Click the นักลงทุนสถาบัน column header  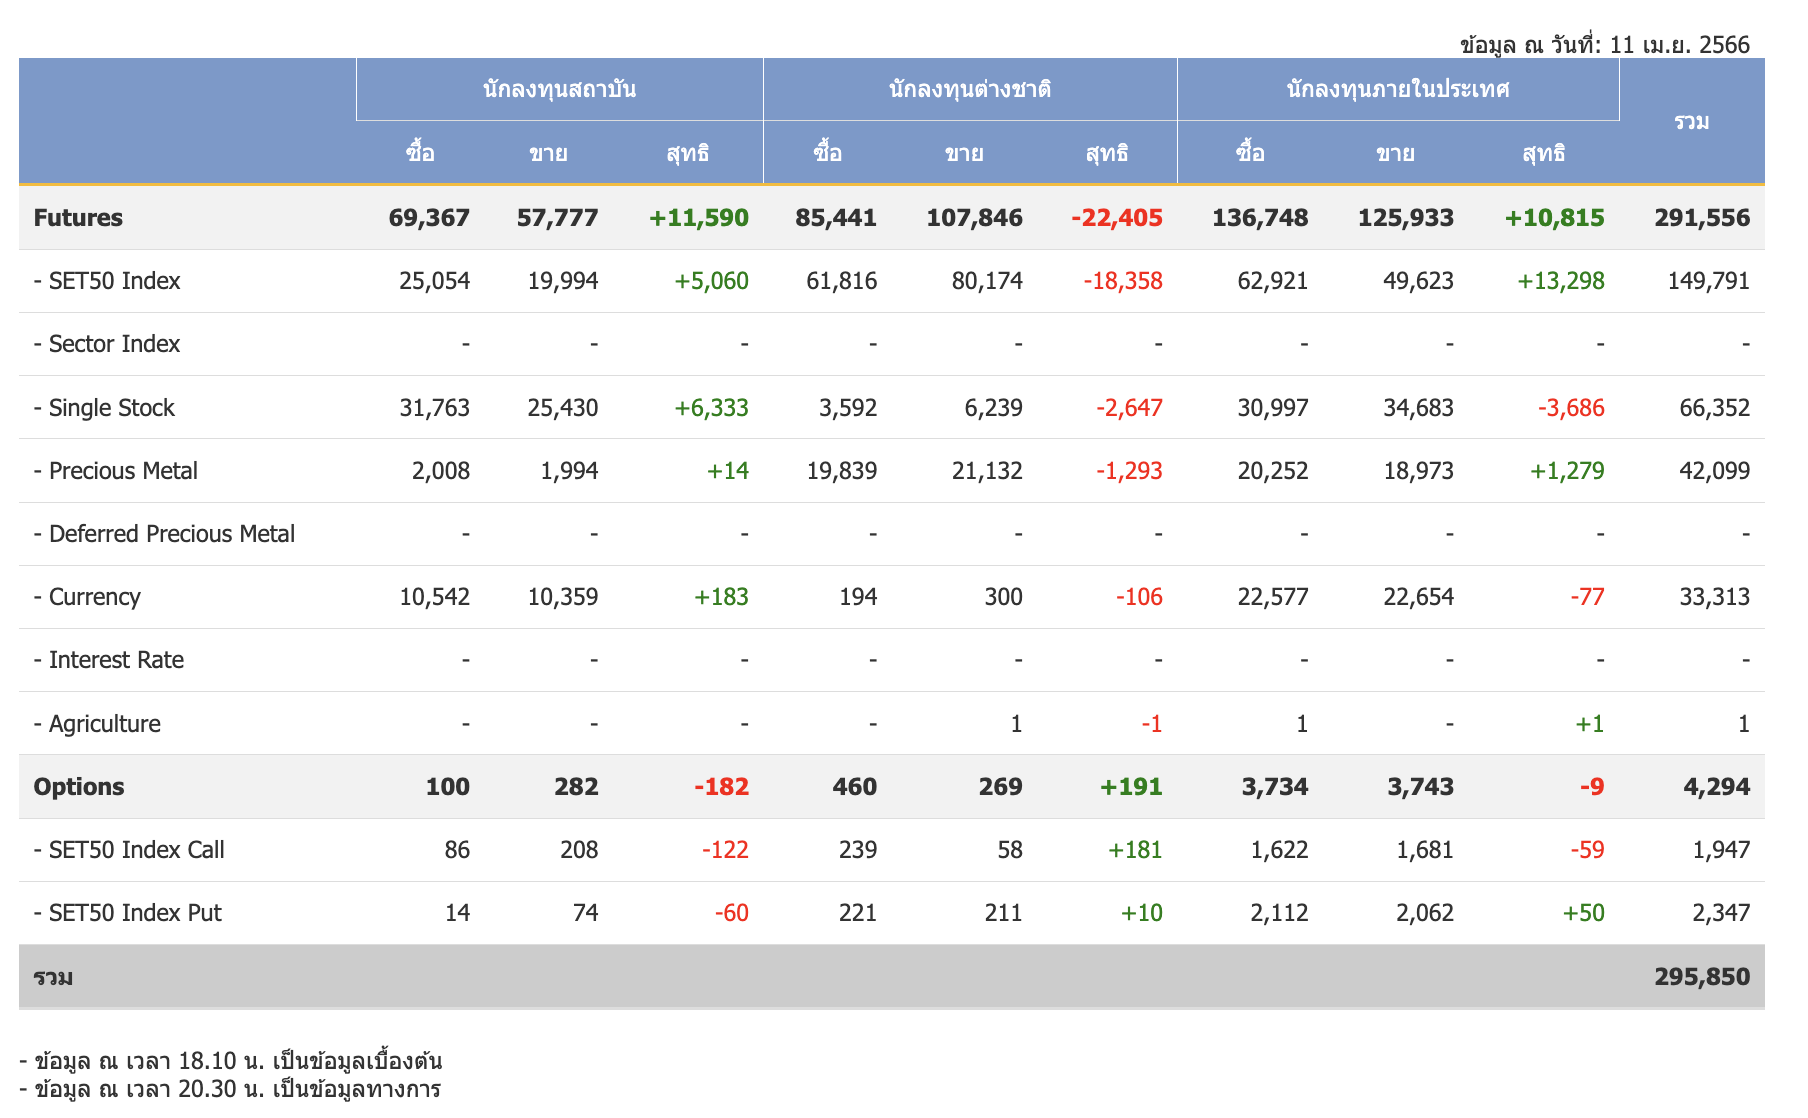560,89
